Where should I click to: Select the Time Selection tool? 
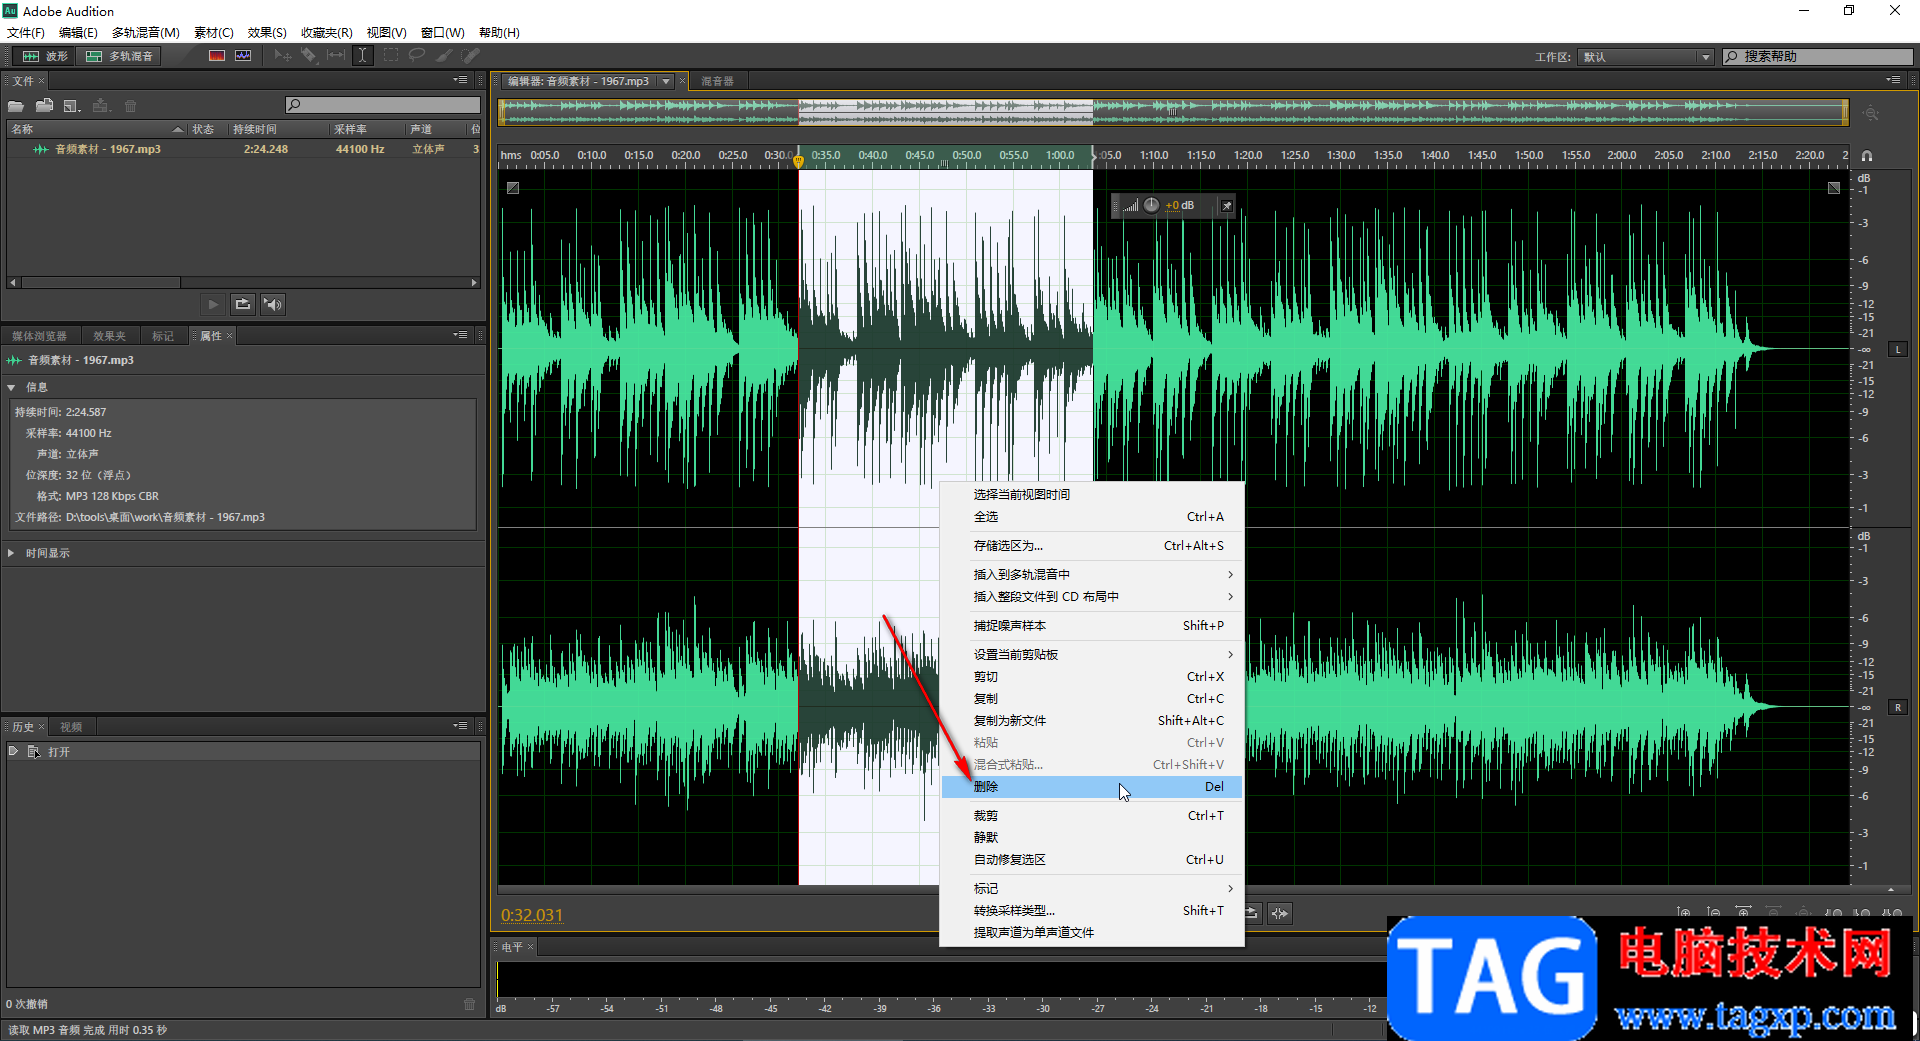363,56
